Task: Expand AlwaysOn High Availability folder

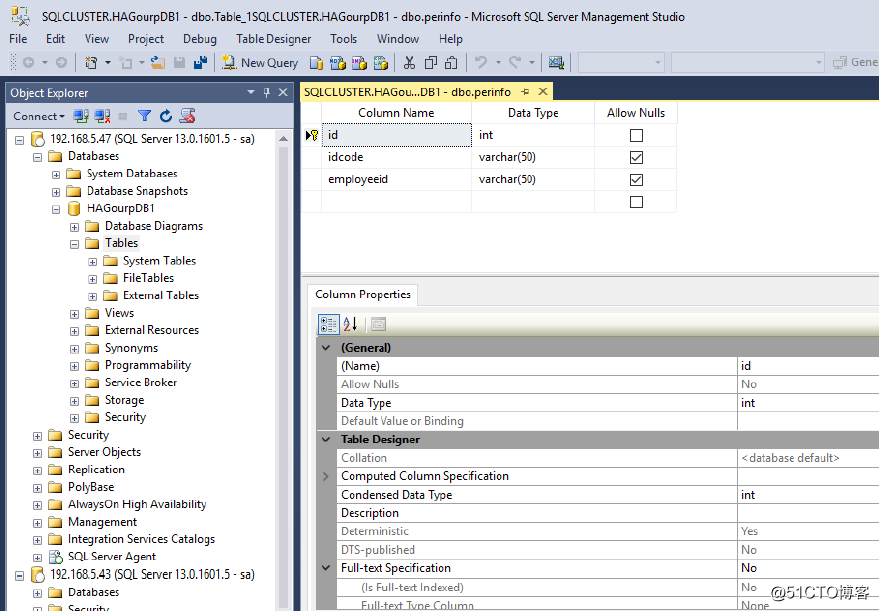Action: coord(38,505)
